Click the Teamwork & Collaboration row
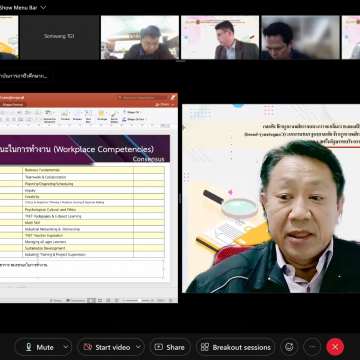The image size is (360, 360). pos(82,177)
